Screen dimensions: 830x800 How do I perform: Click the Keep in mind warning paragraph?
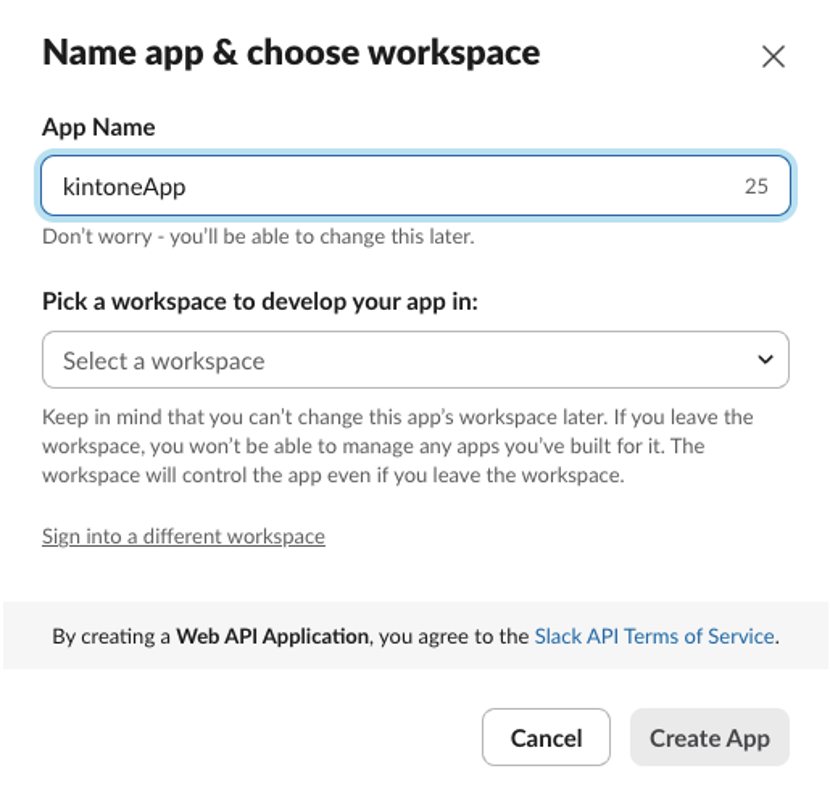point(398,446)
